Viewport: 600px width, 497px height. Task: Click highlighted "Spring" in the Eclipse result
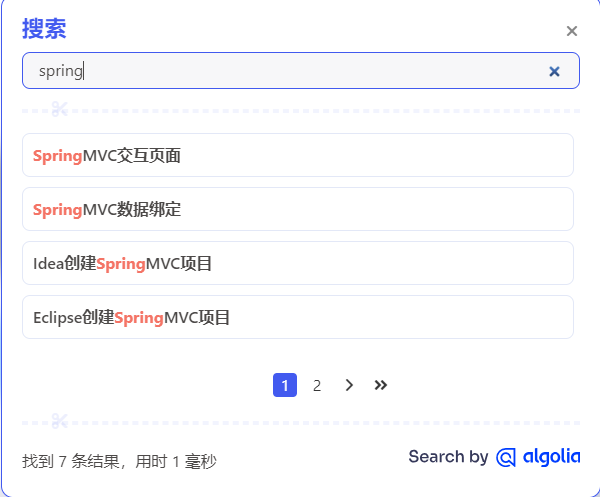[x=139, y=318]
